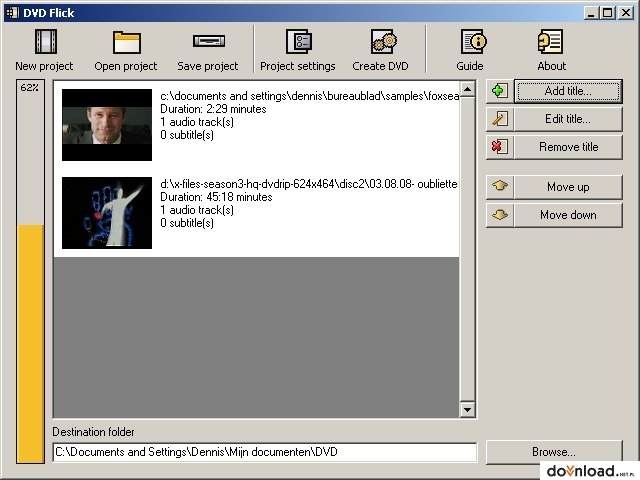Click the Add title... button
Viewport: 640px width, 480px height.
[x=568, y=91]
